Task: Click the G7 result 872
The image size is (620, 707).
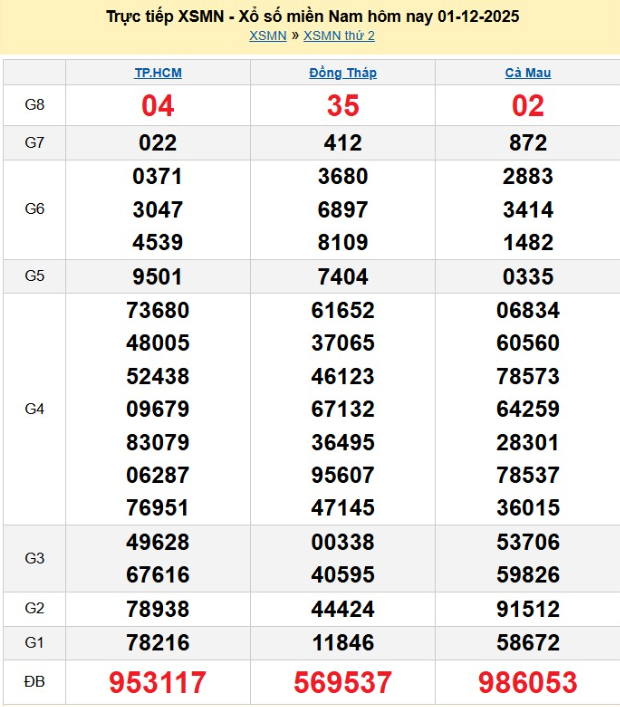Action: [527, 143]
